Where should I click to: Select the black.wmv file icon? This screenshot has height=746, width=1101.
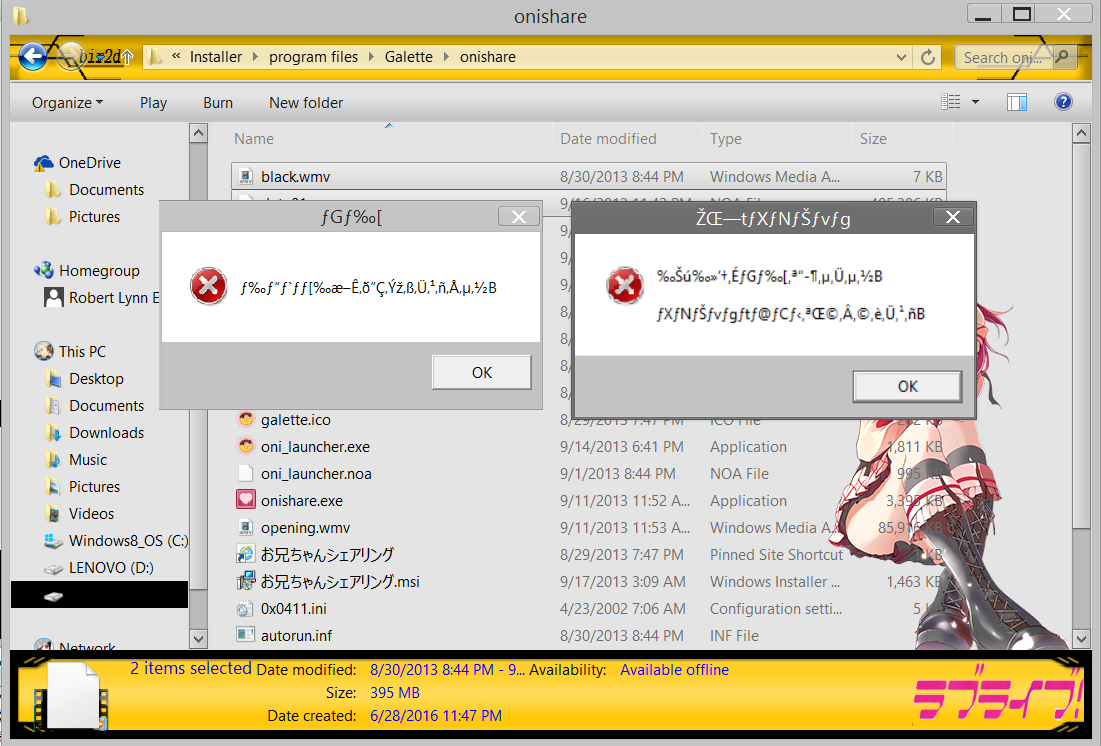point(245,177)
